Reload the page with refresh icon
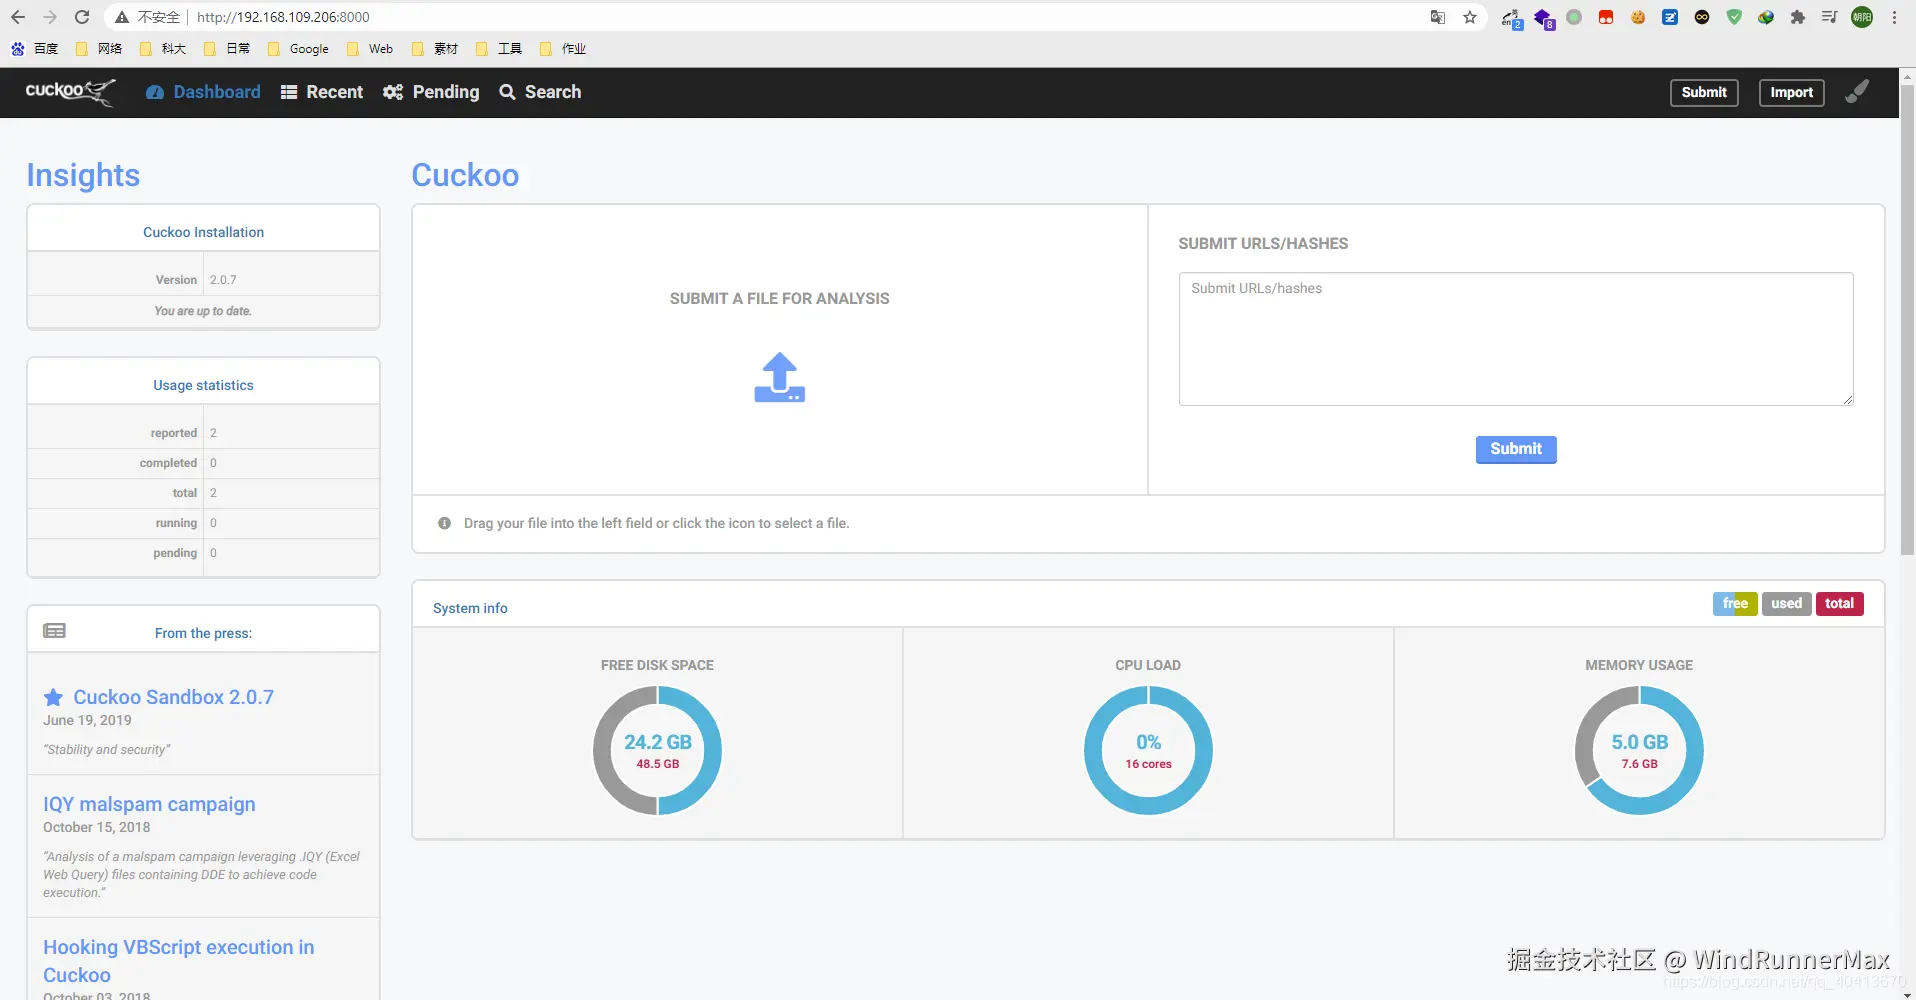 click(x=82, y=17)
